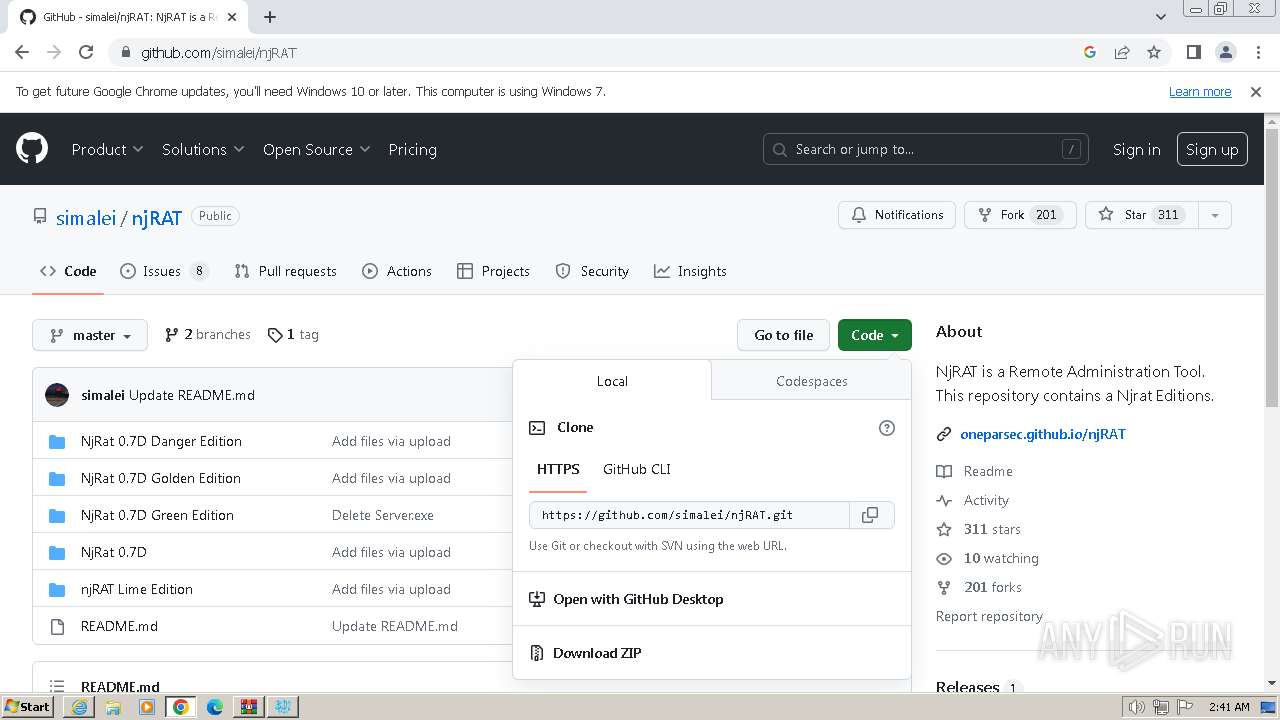The width and height of the screenshot is (1280, 720).
Task: Open Internet Explorer from the taskbar
Action: coord(79,707)
